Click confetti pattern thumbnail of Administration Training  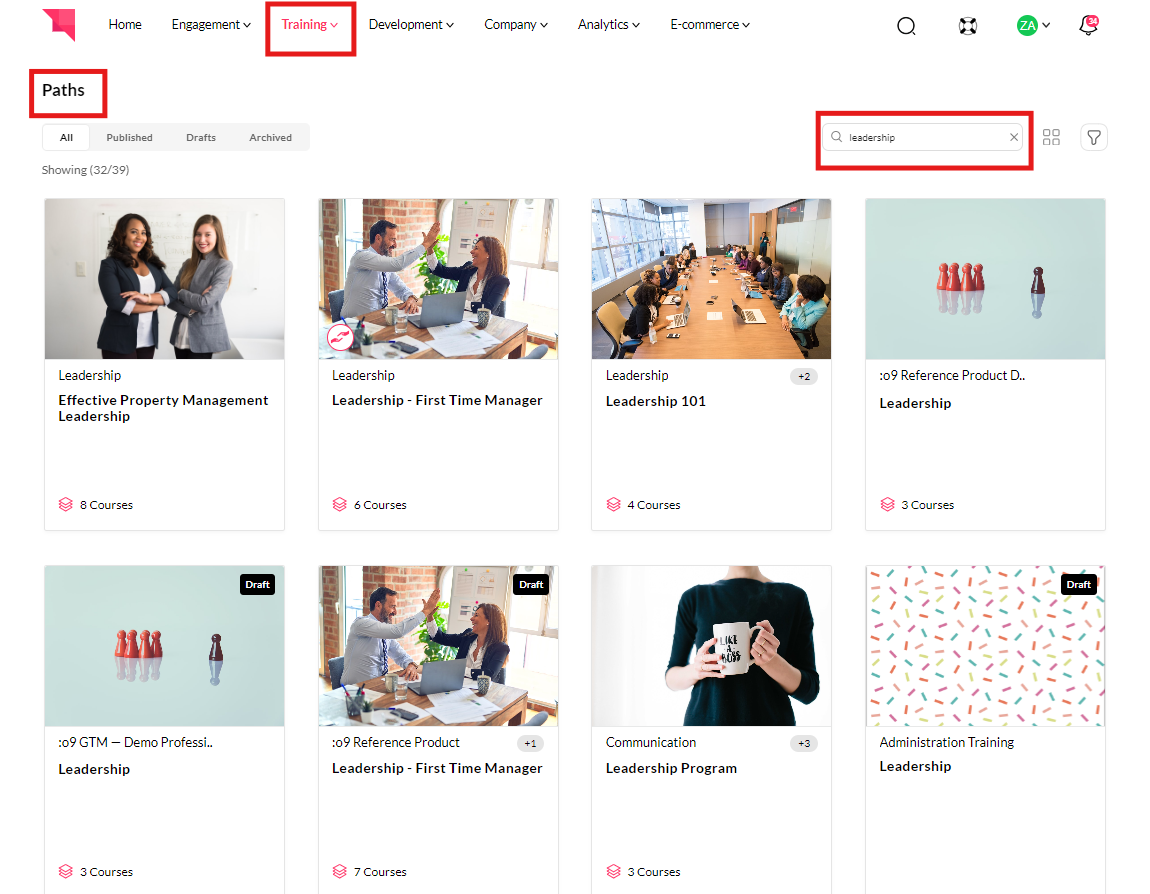coord(985,645)
